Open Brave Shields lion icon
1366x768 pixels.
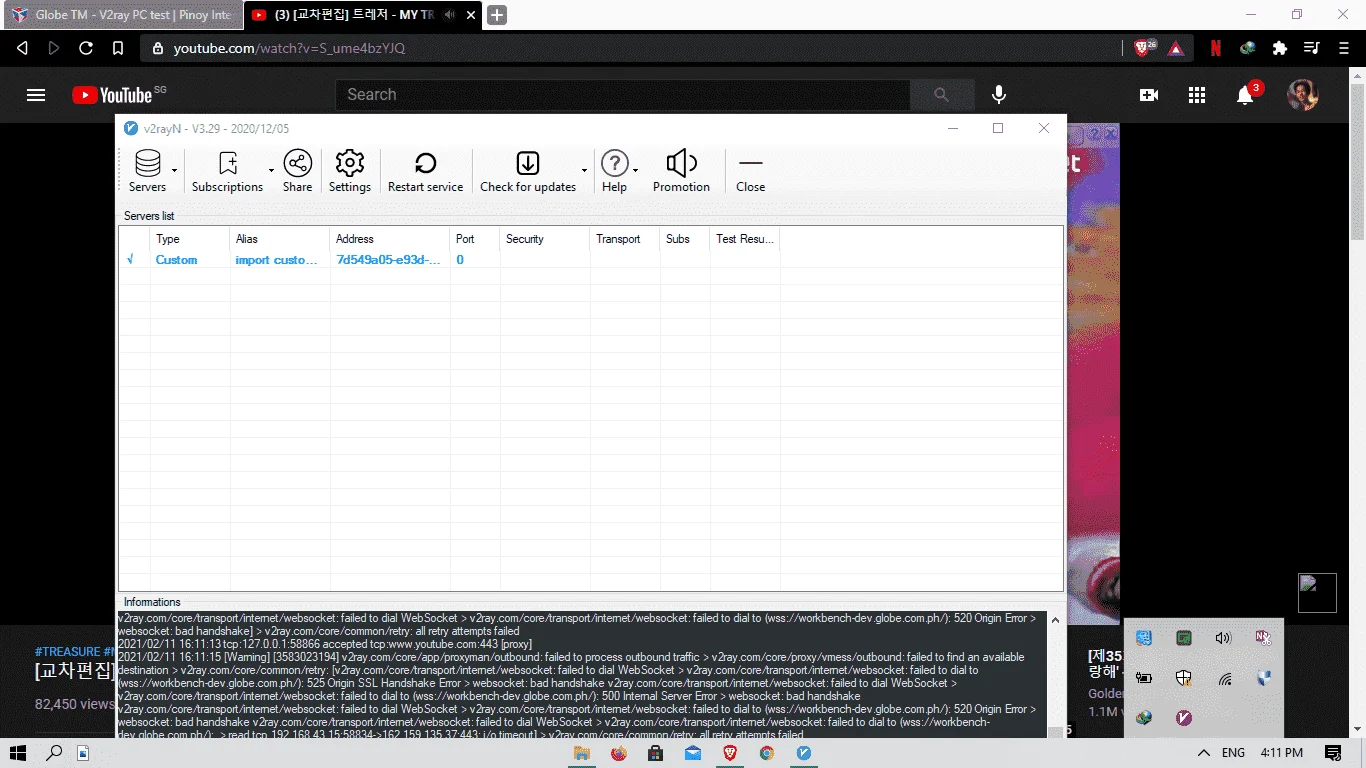point(1144,48)
